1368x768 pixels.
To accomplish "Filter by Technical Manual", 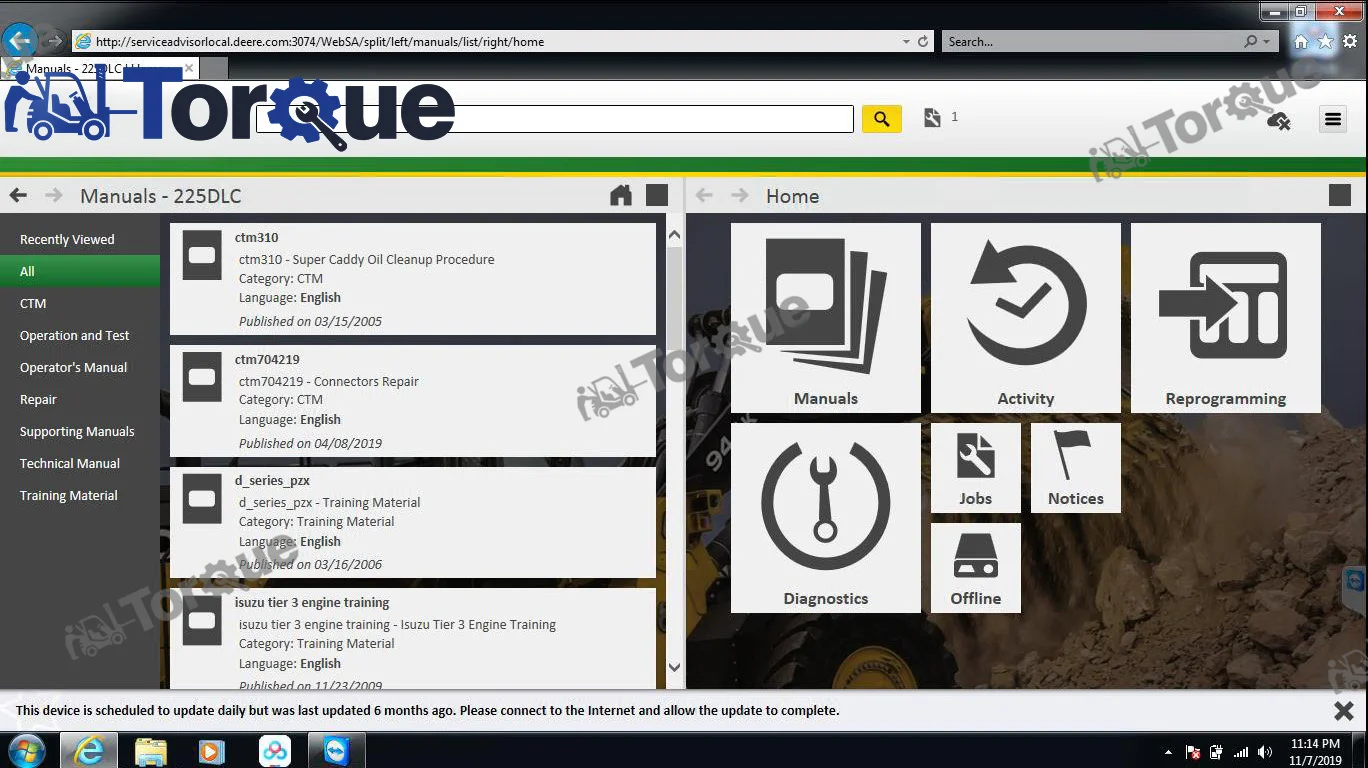I will click(80, 464).
